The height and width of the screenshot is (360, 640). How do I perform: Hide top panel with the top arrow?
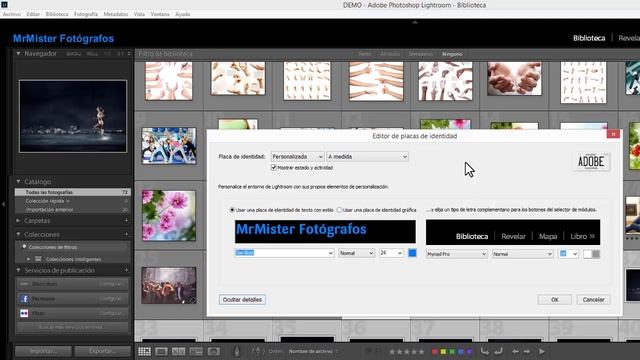point(415,22)
